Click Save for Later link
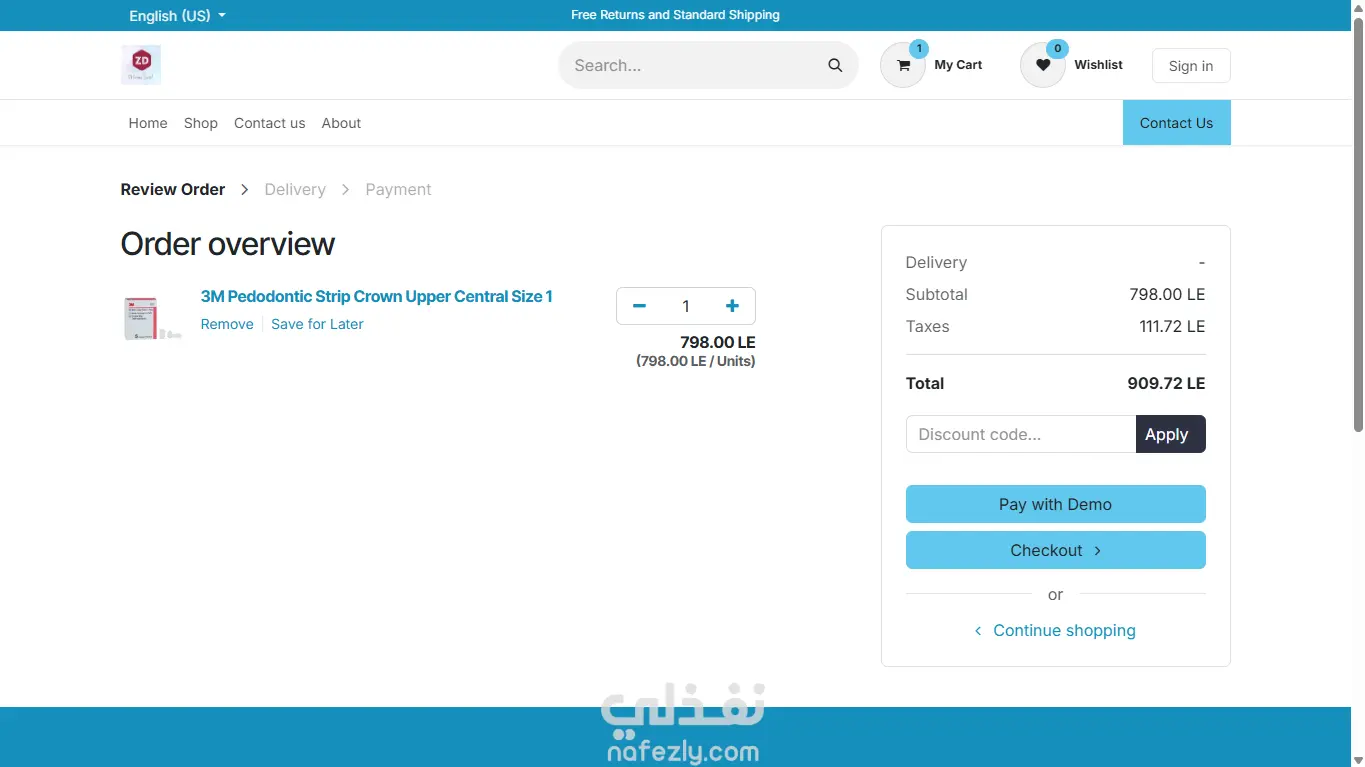Screen dimensions: 1365x767 [317, 324]
